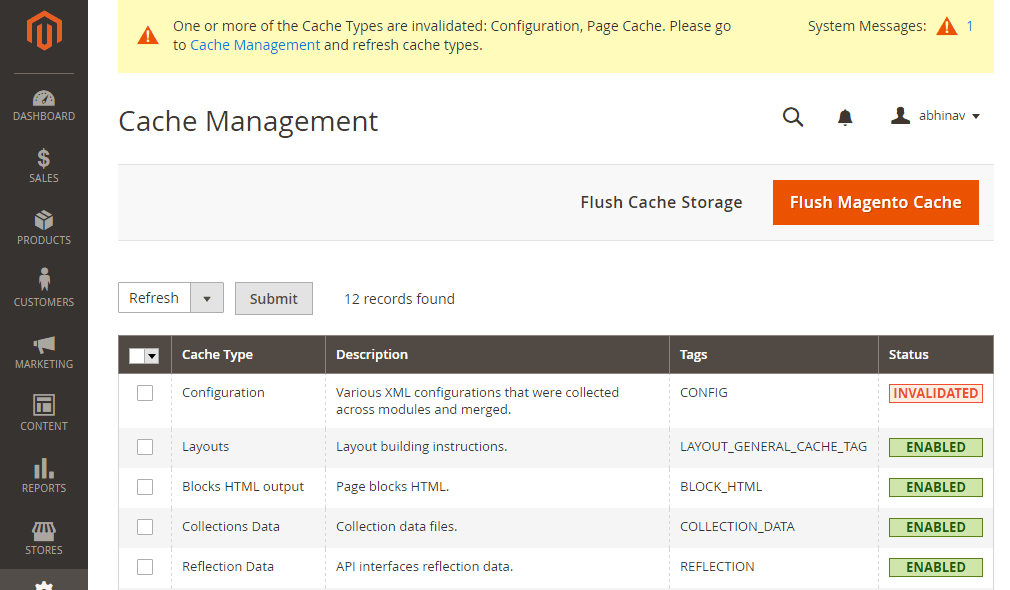
Task: Click the Flush Magento Cache button
Action: [x=875, y=202]
